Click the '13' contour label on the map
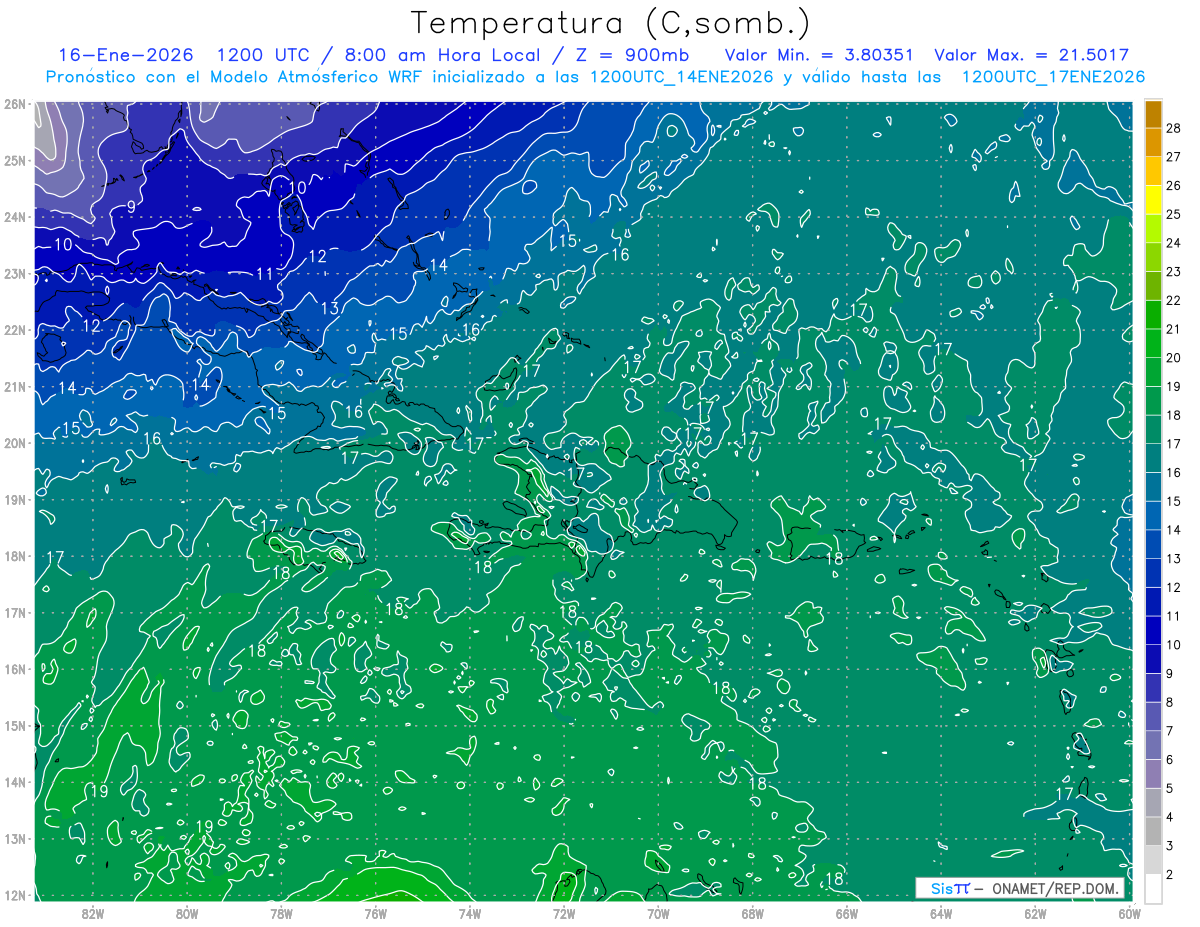The height and width of the screenshot is (927, 1200). point(330,308)
